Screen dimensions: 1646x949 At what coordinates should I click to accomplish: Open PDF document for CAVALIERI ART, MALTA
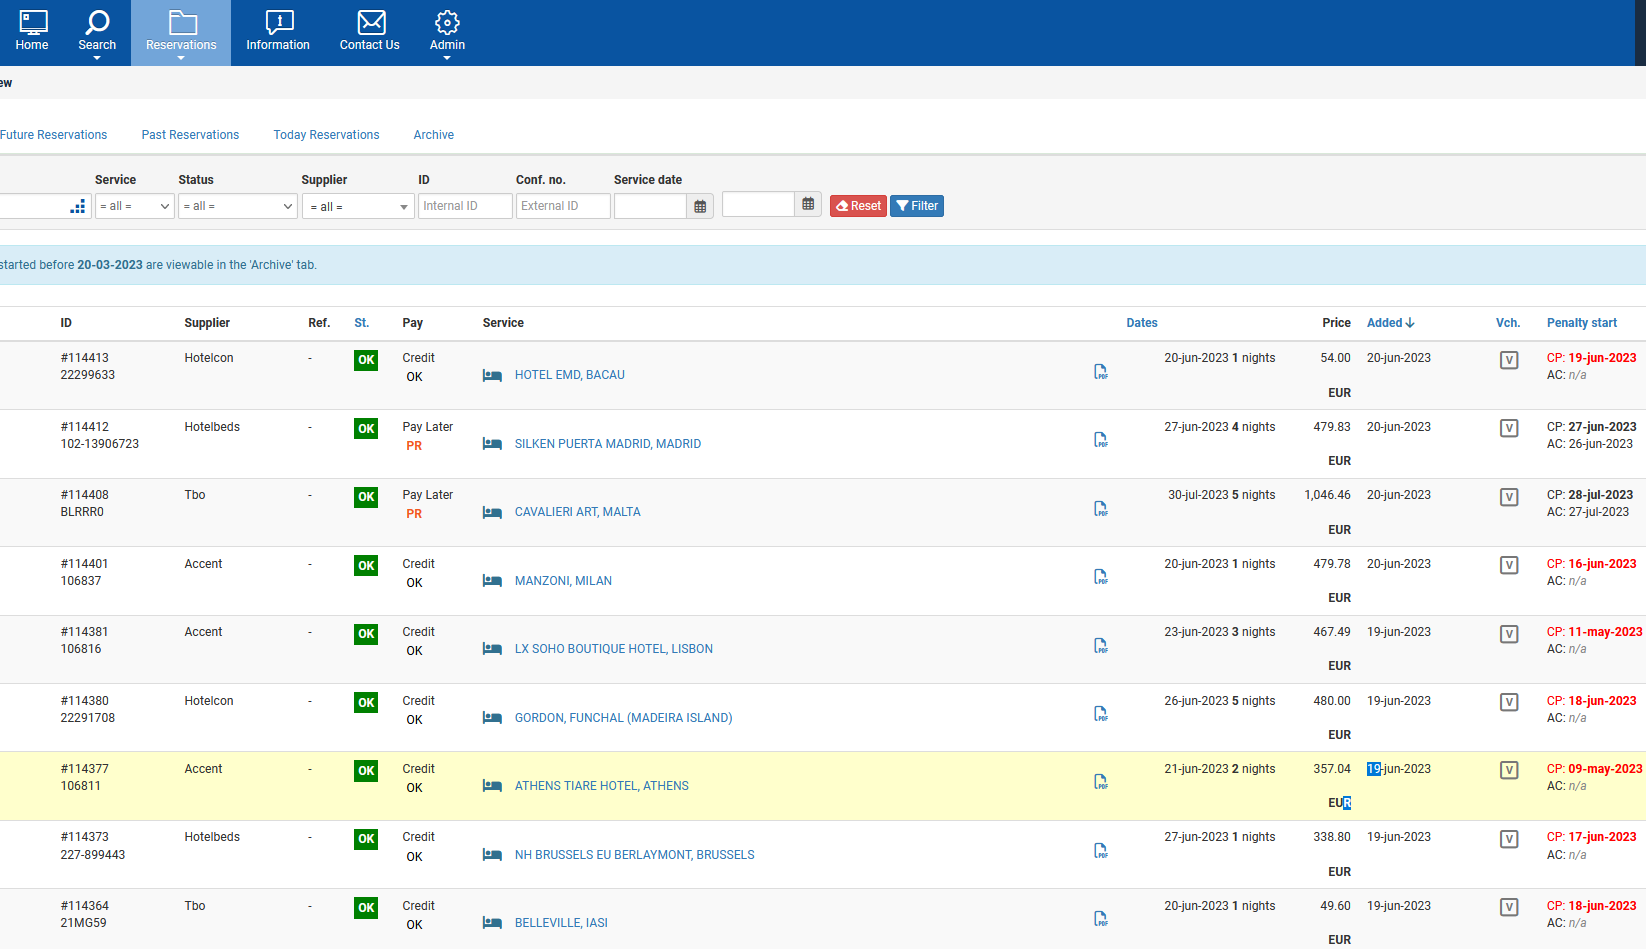pos(1100,509)
